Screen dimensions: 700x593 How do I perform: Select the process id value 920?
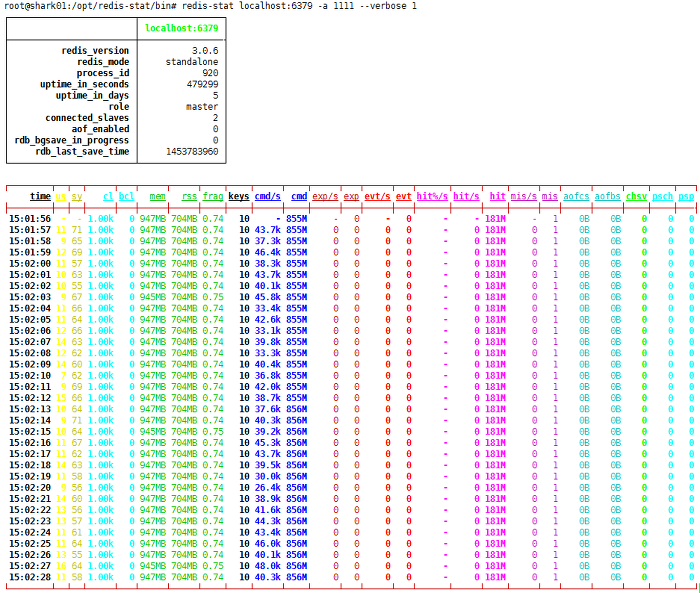coord(210,73)
